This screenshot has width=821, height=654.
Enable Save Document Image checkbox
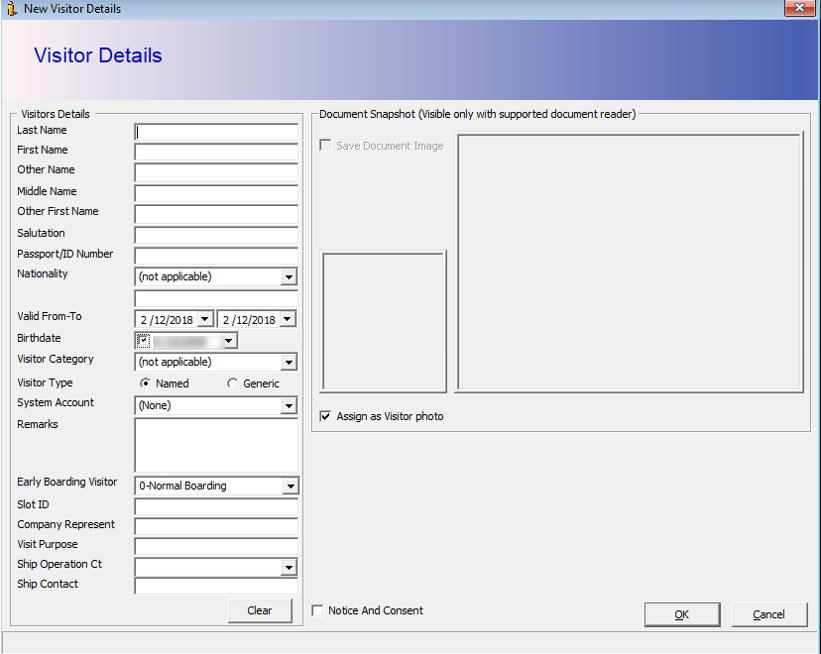click(x=325, y=145)
